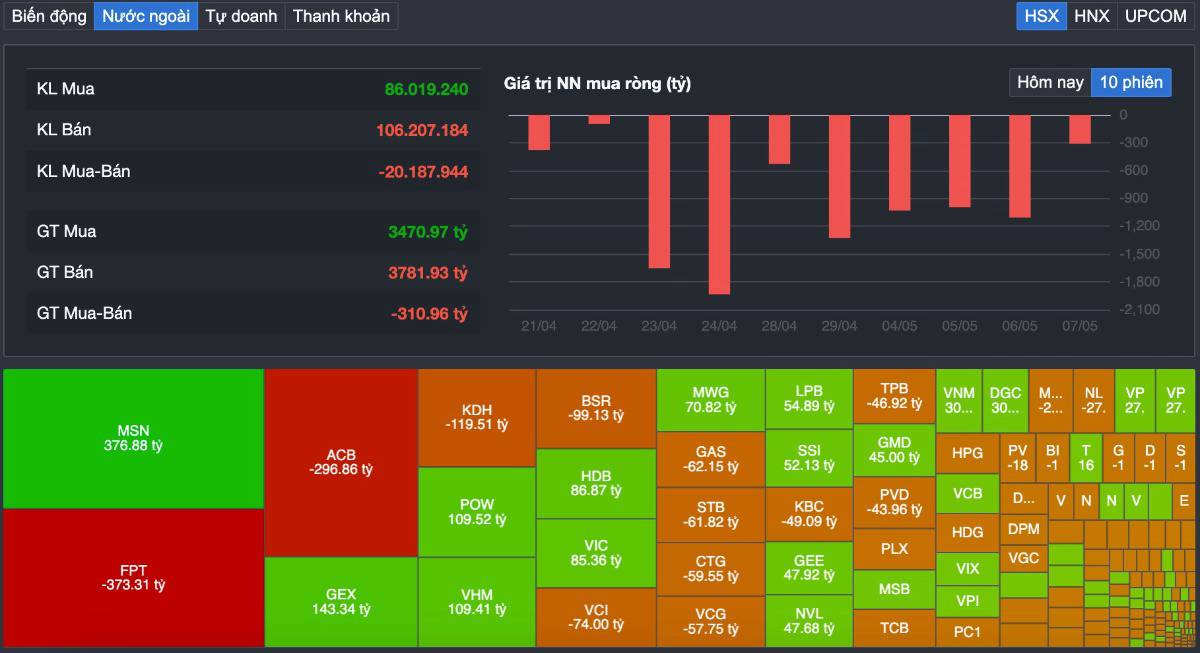Open the VIC 85.36 tỷ tile

point(596,553)
